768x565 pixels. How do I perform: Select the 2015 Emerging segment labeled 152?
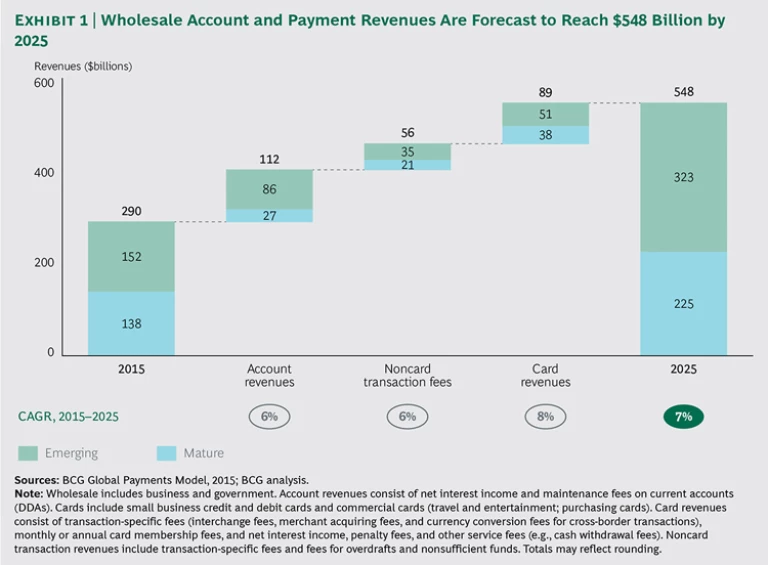[x=131, y=255]
